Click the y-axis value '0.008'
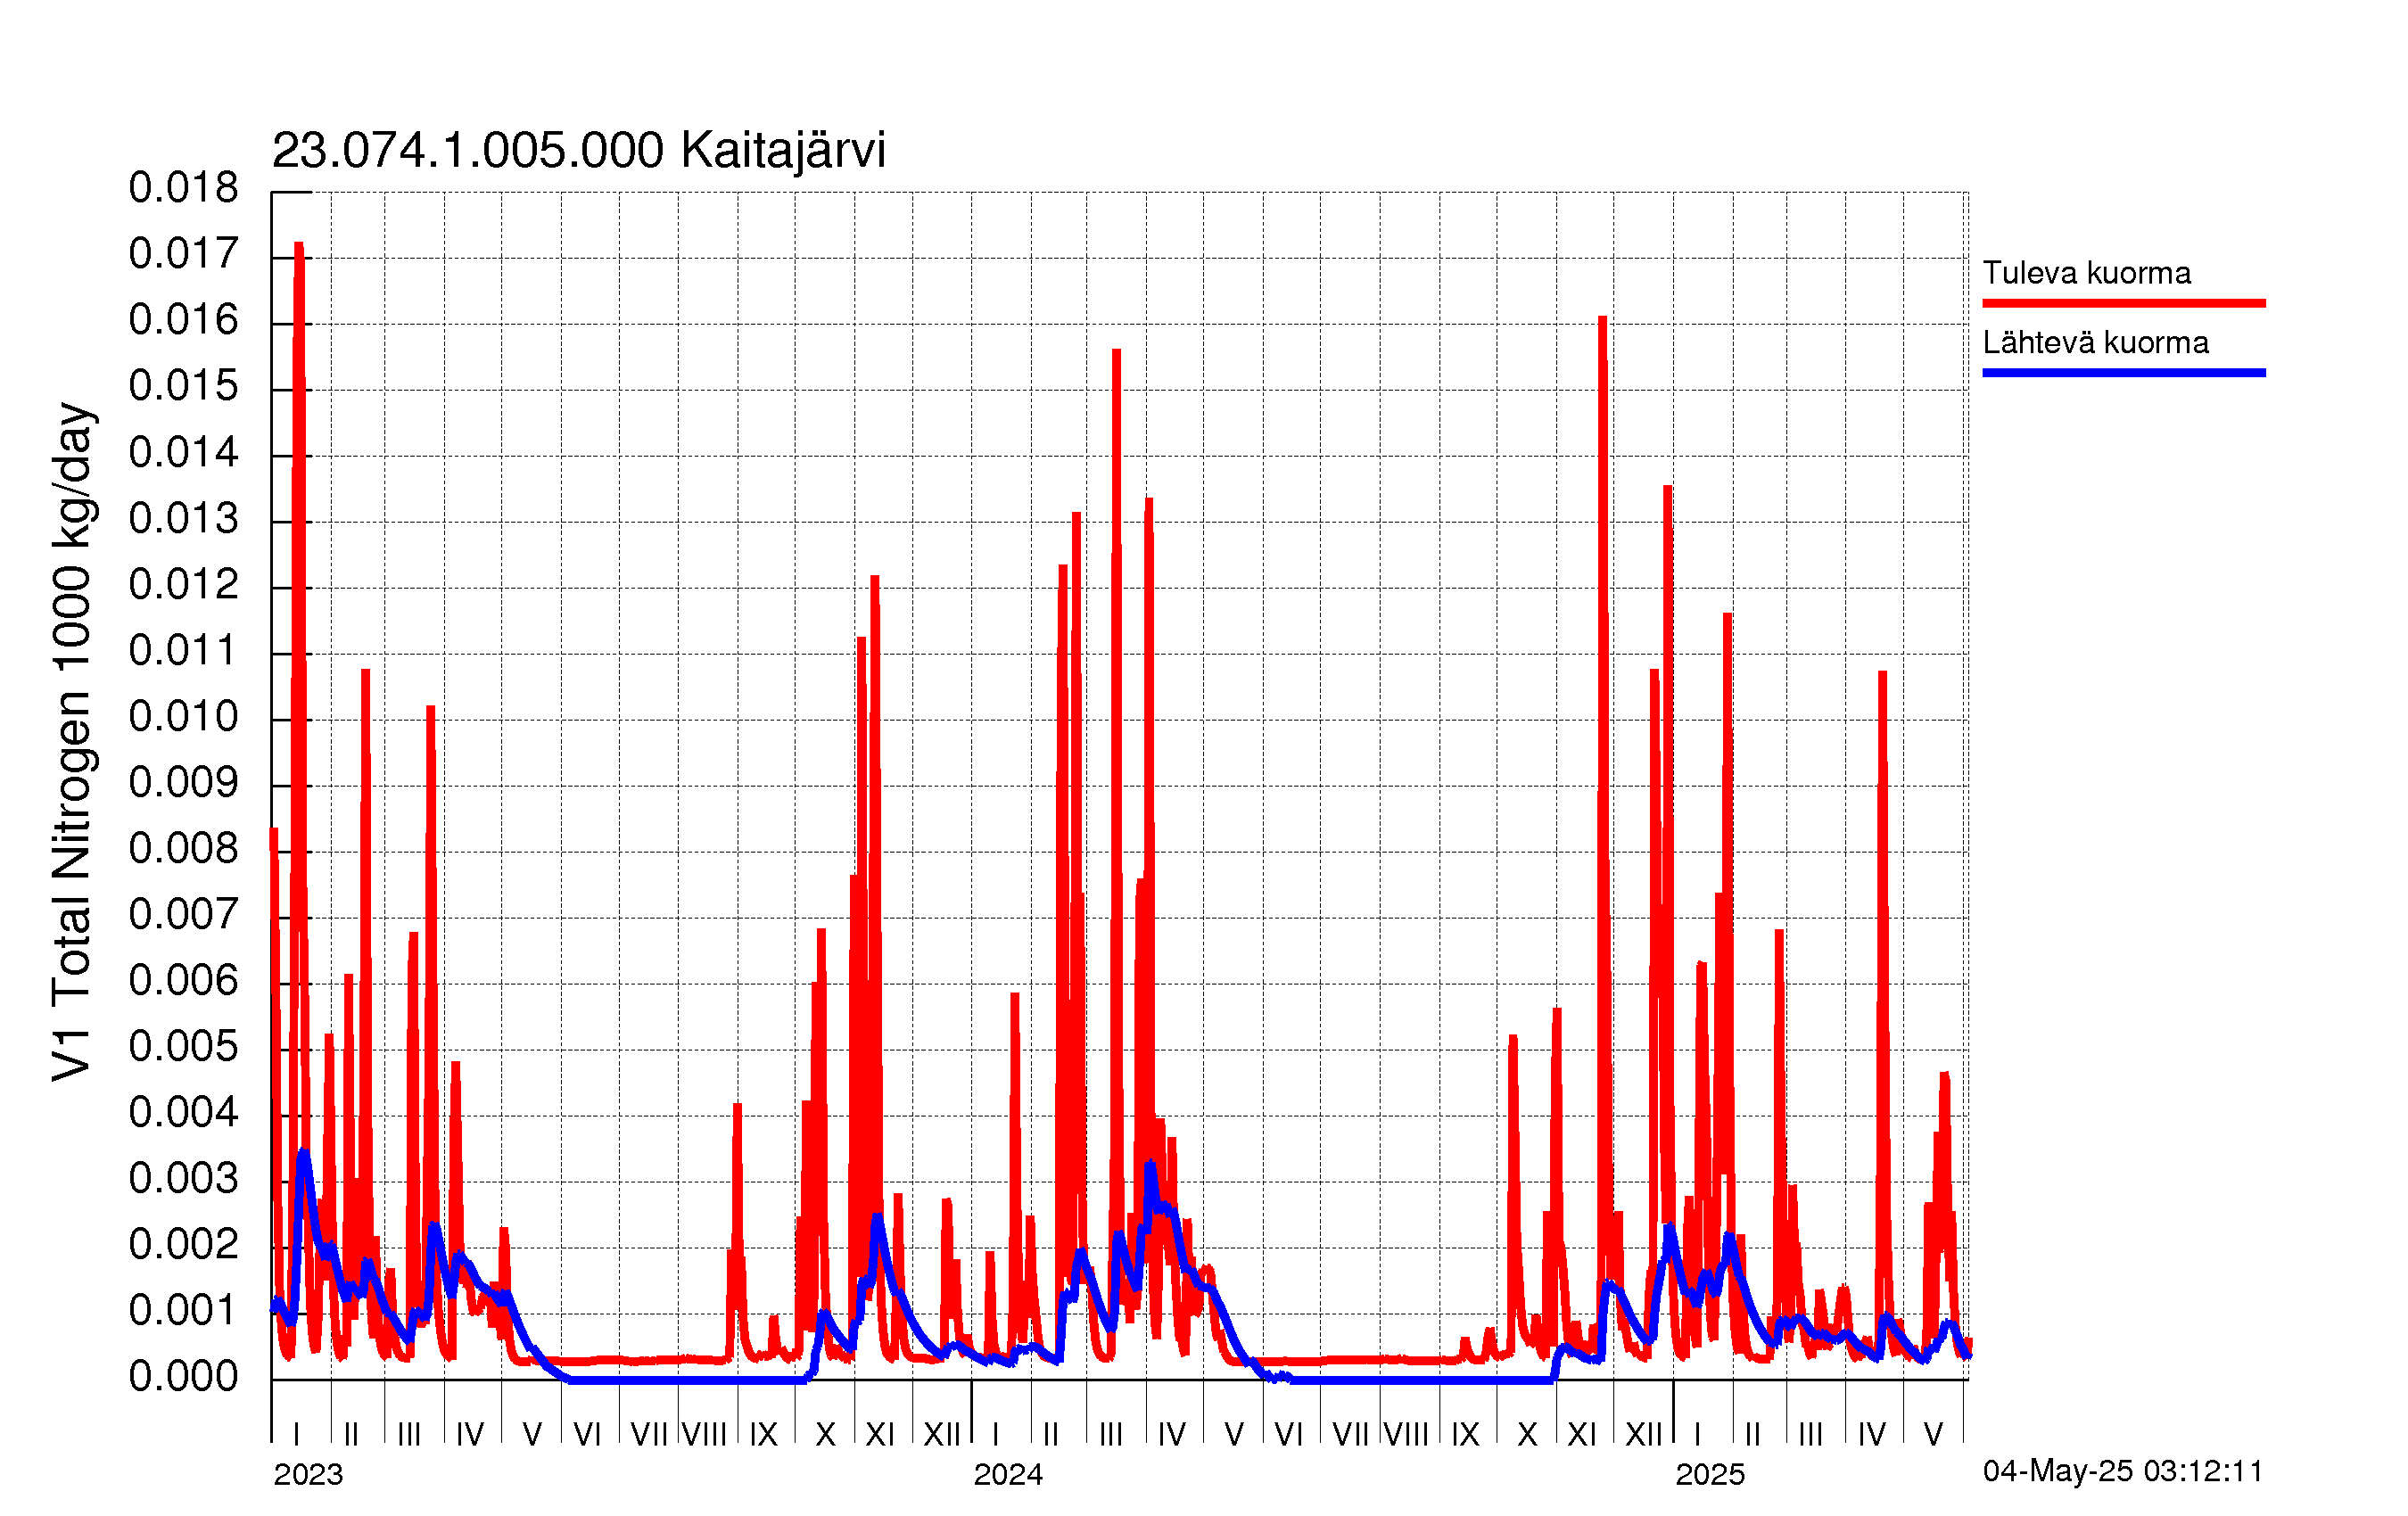 click(184, 849)
